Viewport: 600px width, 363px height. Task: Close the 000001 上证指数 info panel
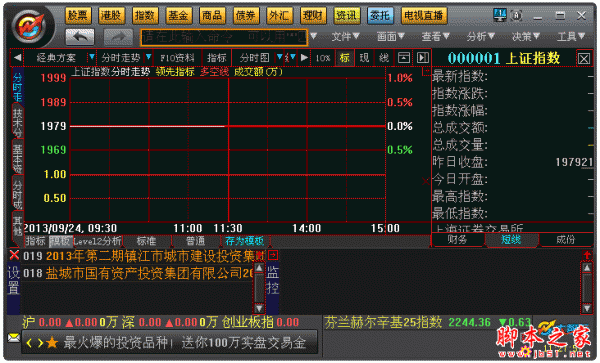[584, 59]
